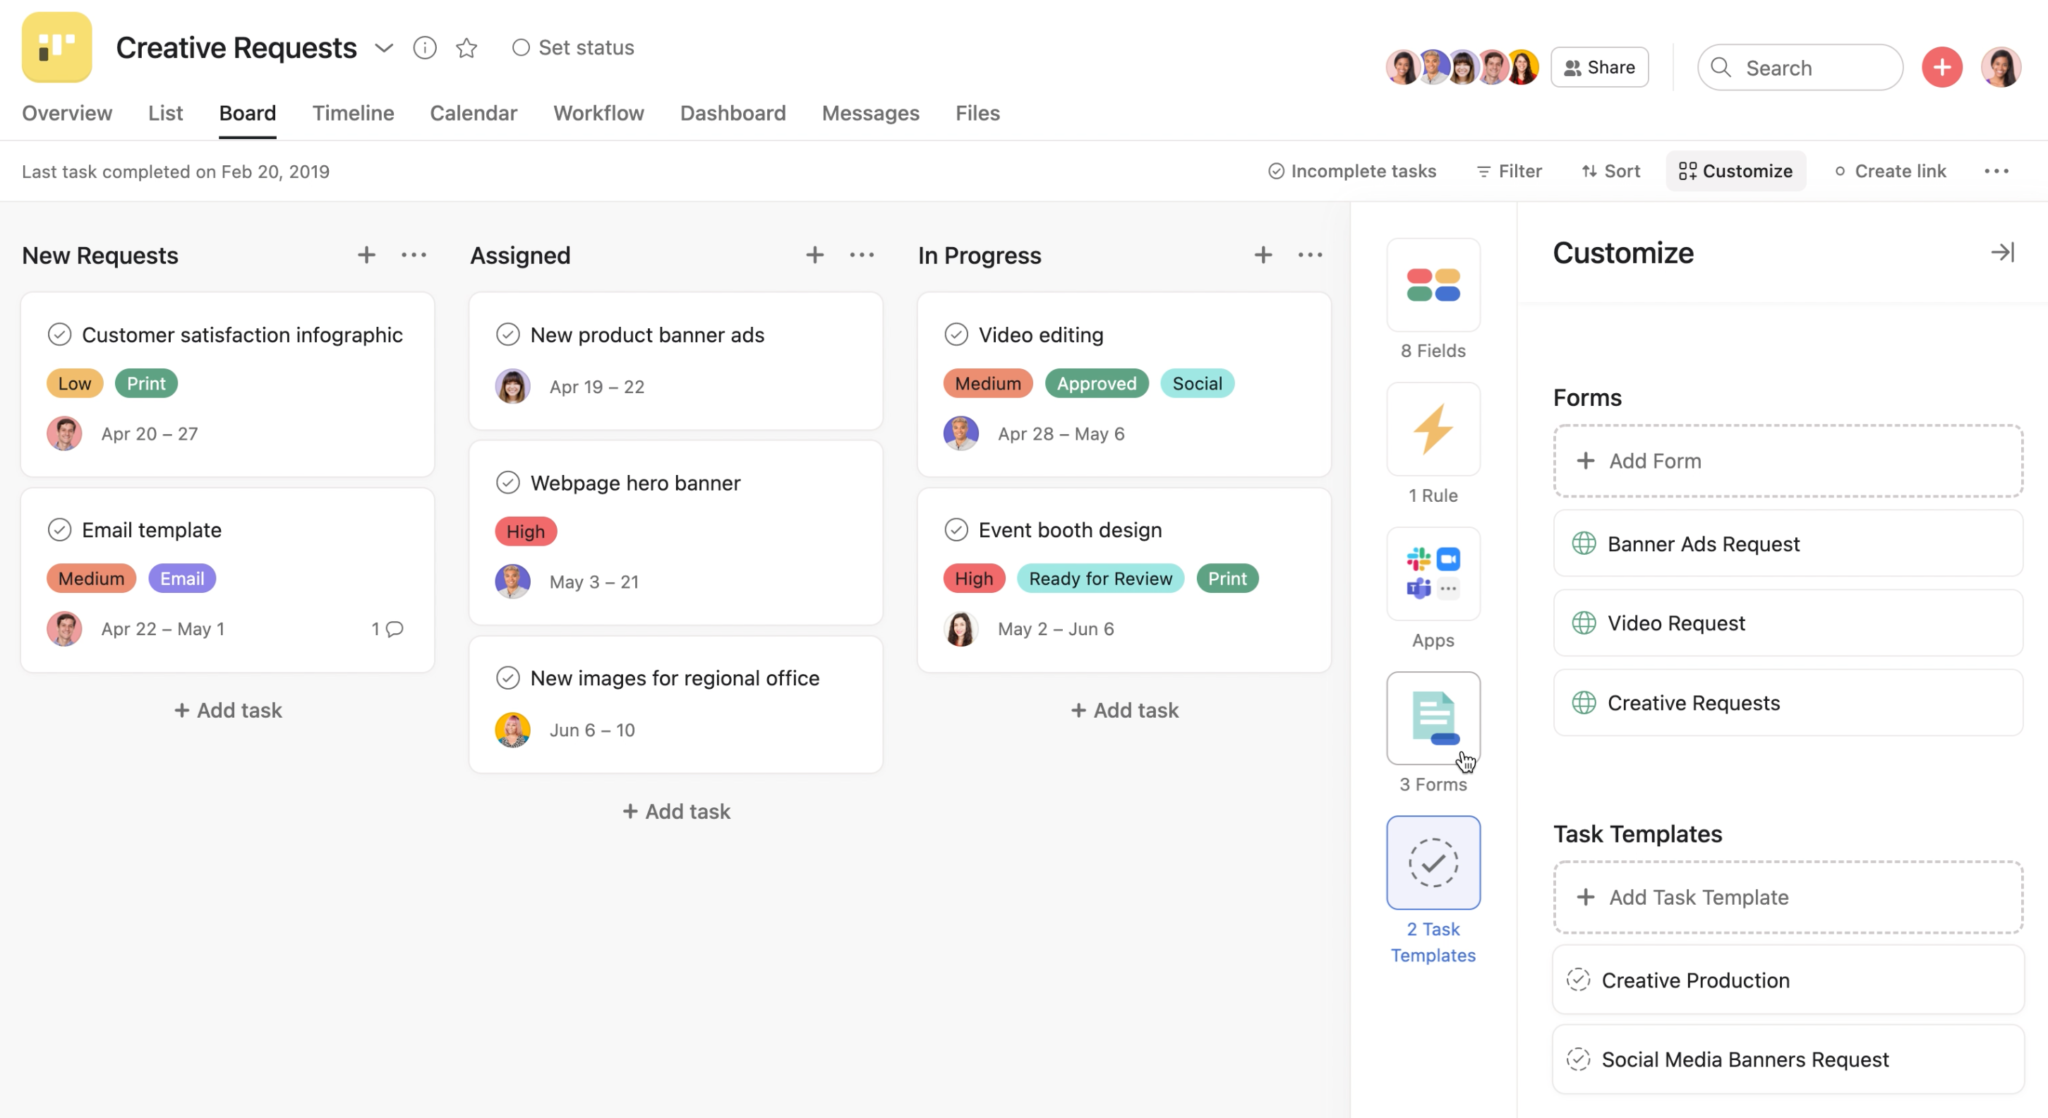Open Assigned column more options

coord(862,255)
